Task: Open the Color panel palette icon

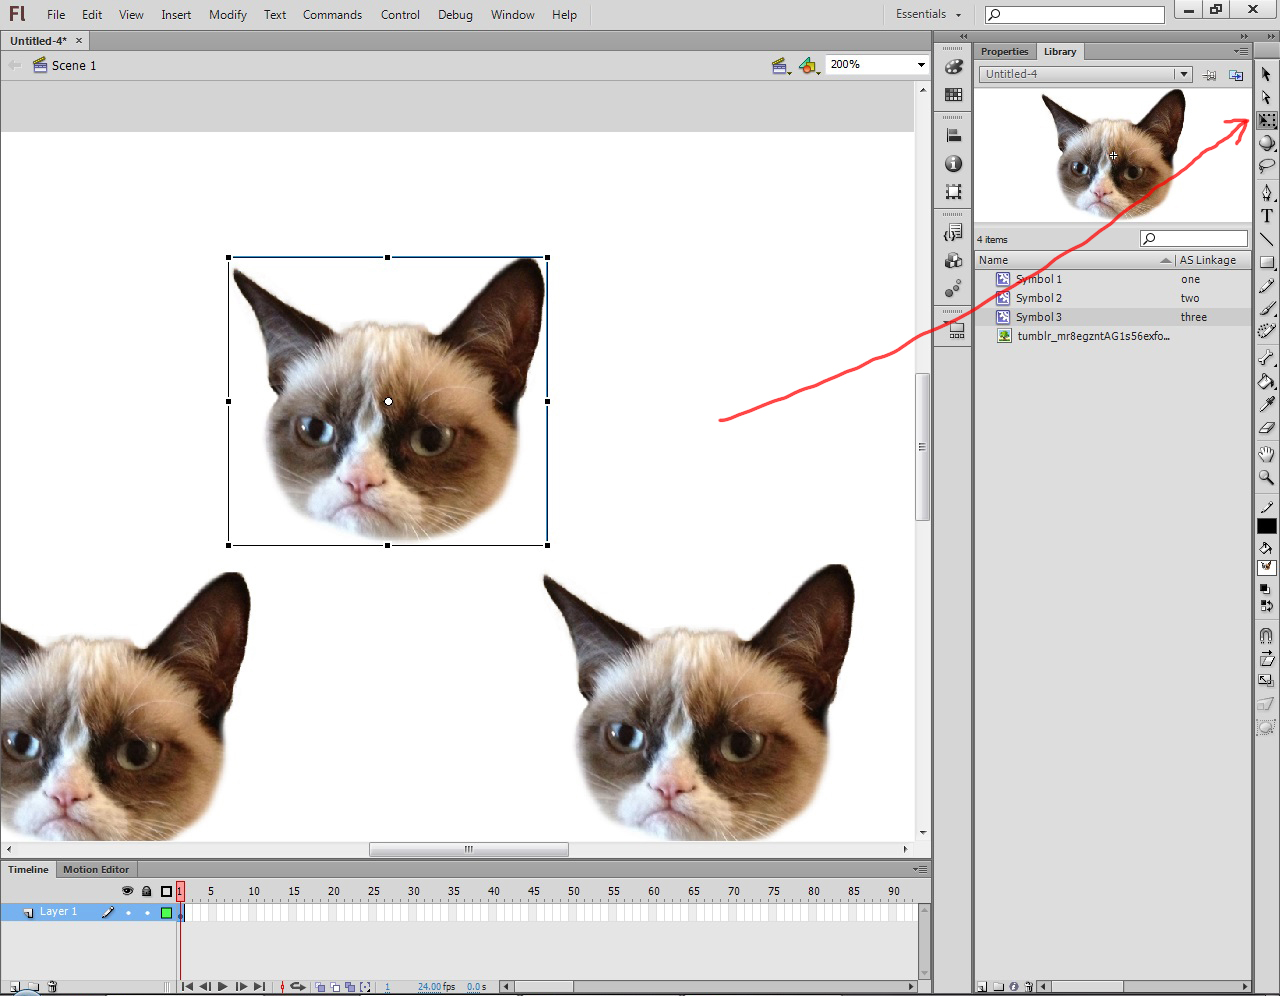Action: click(954, 67)
